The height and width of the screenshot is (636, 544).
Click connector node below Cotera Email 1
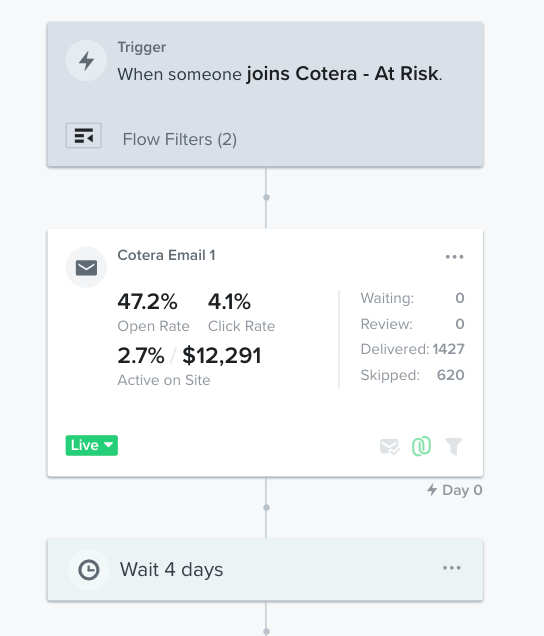point(266,507)
